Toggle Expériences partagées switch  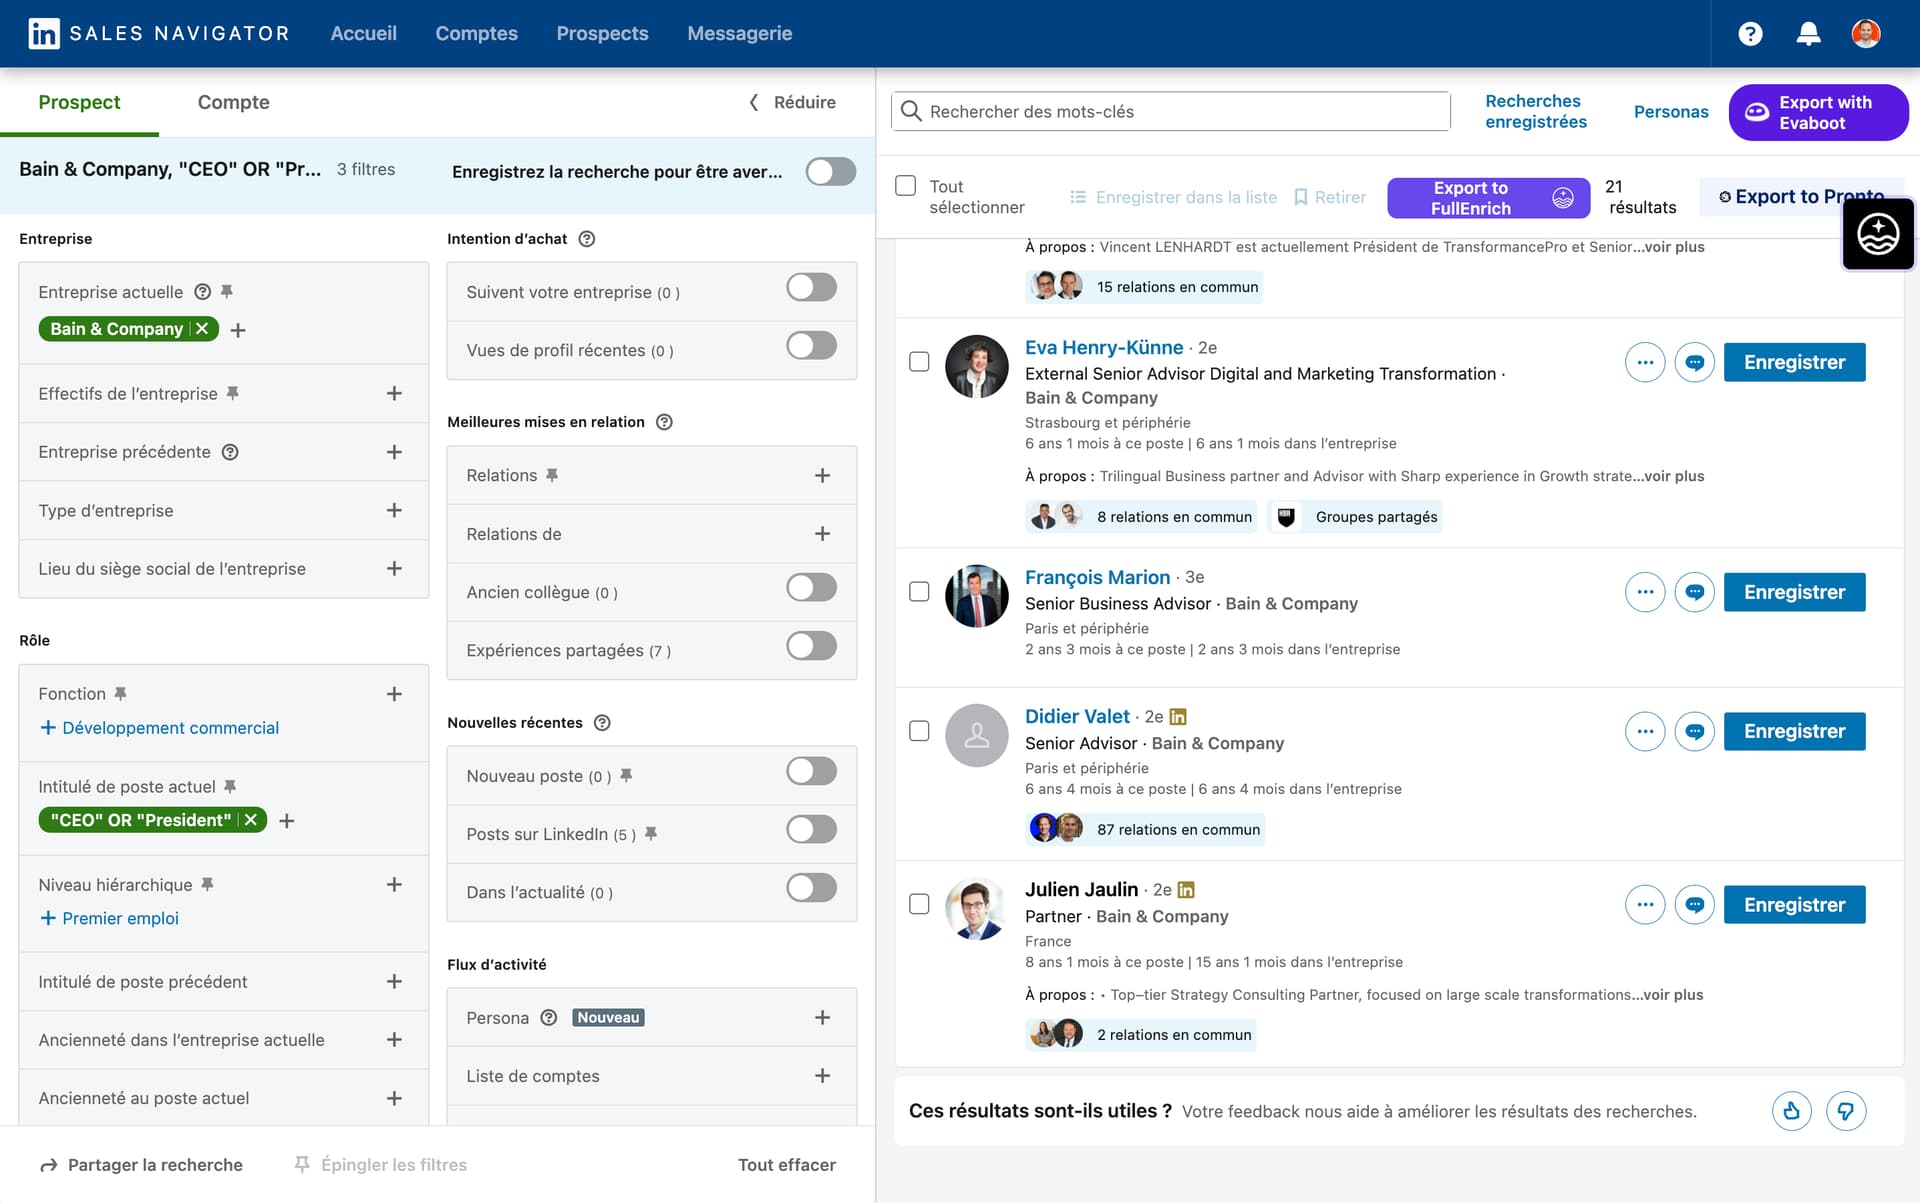811,646
